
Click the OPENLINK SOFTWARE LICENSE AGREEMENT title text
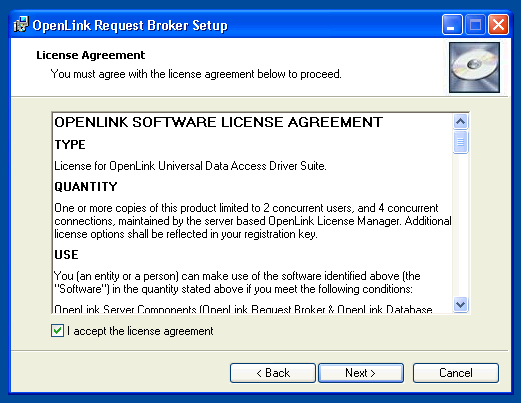click(x=218, y=122)
